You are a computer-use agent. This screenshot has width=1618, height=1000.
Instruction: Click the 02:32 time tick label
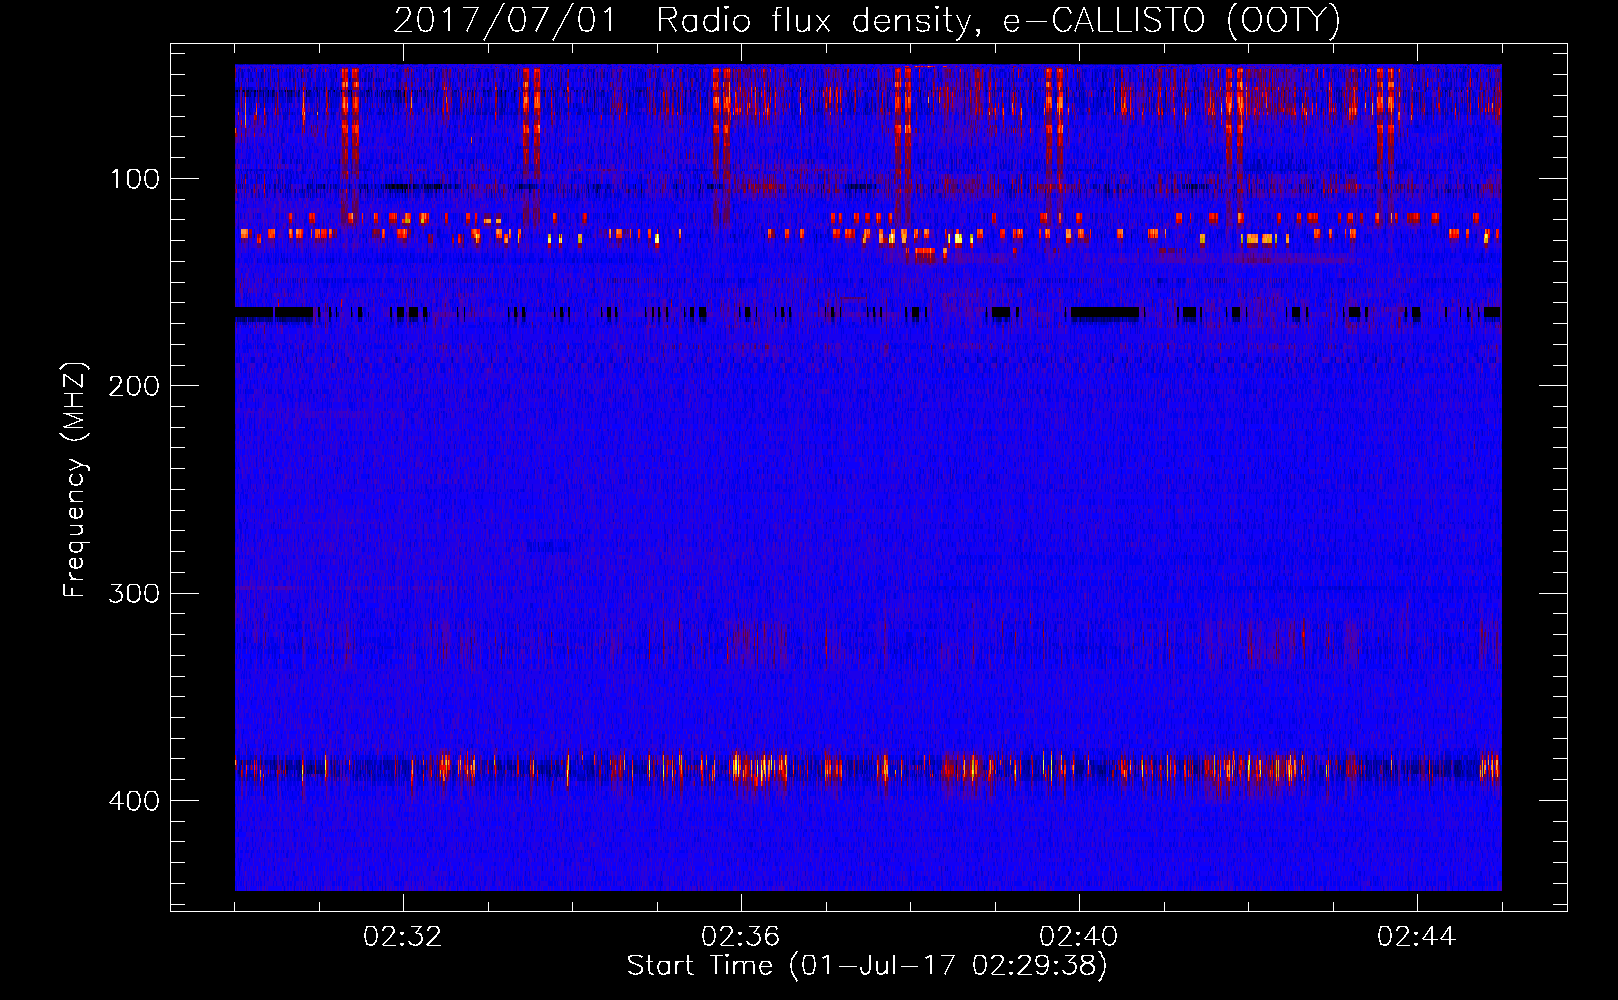(x=403, y=937)
